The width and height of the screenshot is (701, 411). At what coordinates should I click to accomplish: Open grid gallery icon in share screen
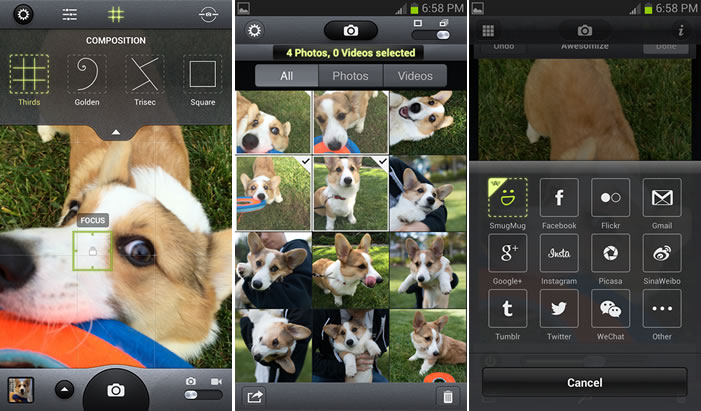coord(488,30)
